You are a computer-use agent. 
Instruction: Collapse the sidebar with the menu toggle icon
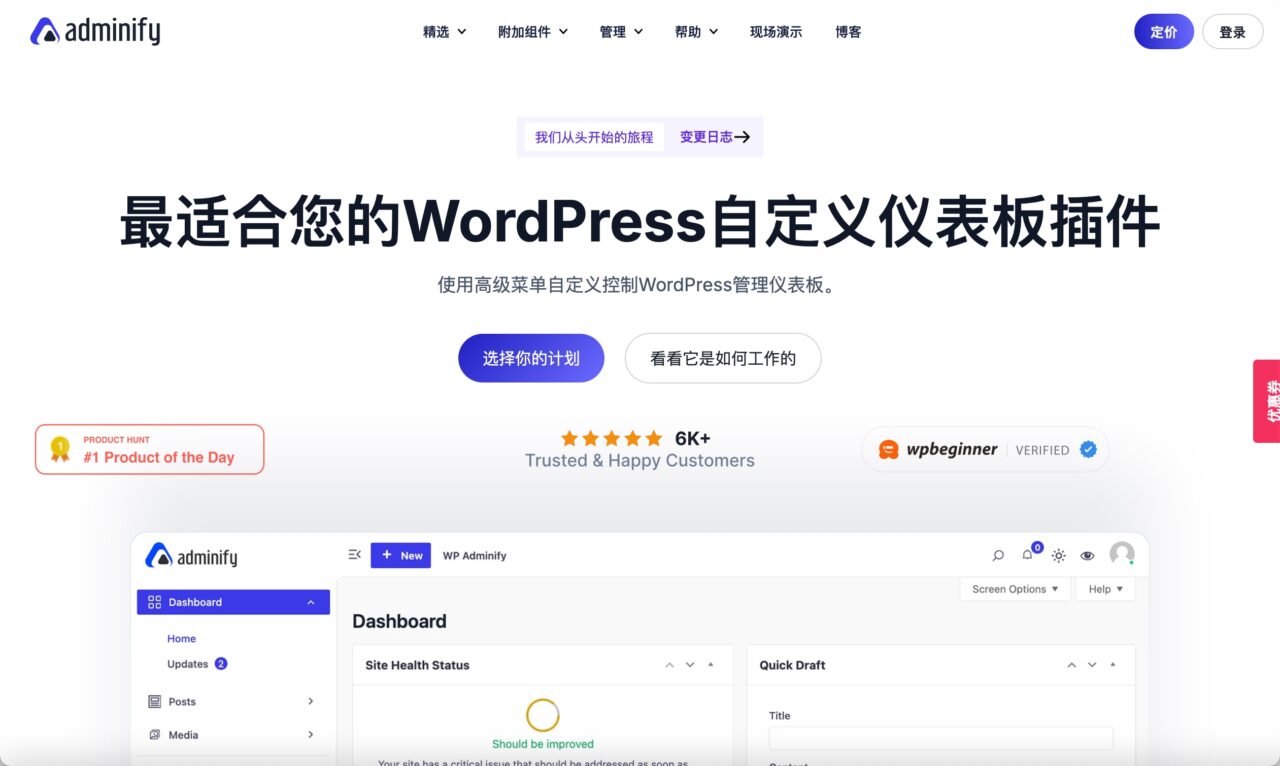(x=354, y=555)
